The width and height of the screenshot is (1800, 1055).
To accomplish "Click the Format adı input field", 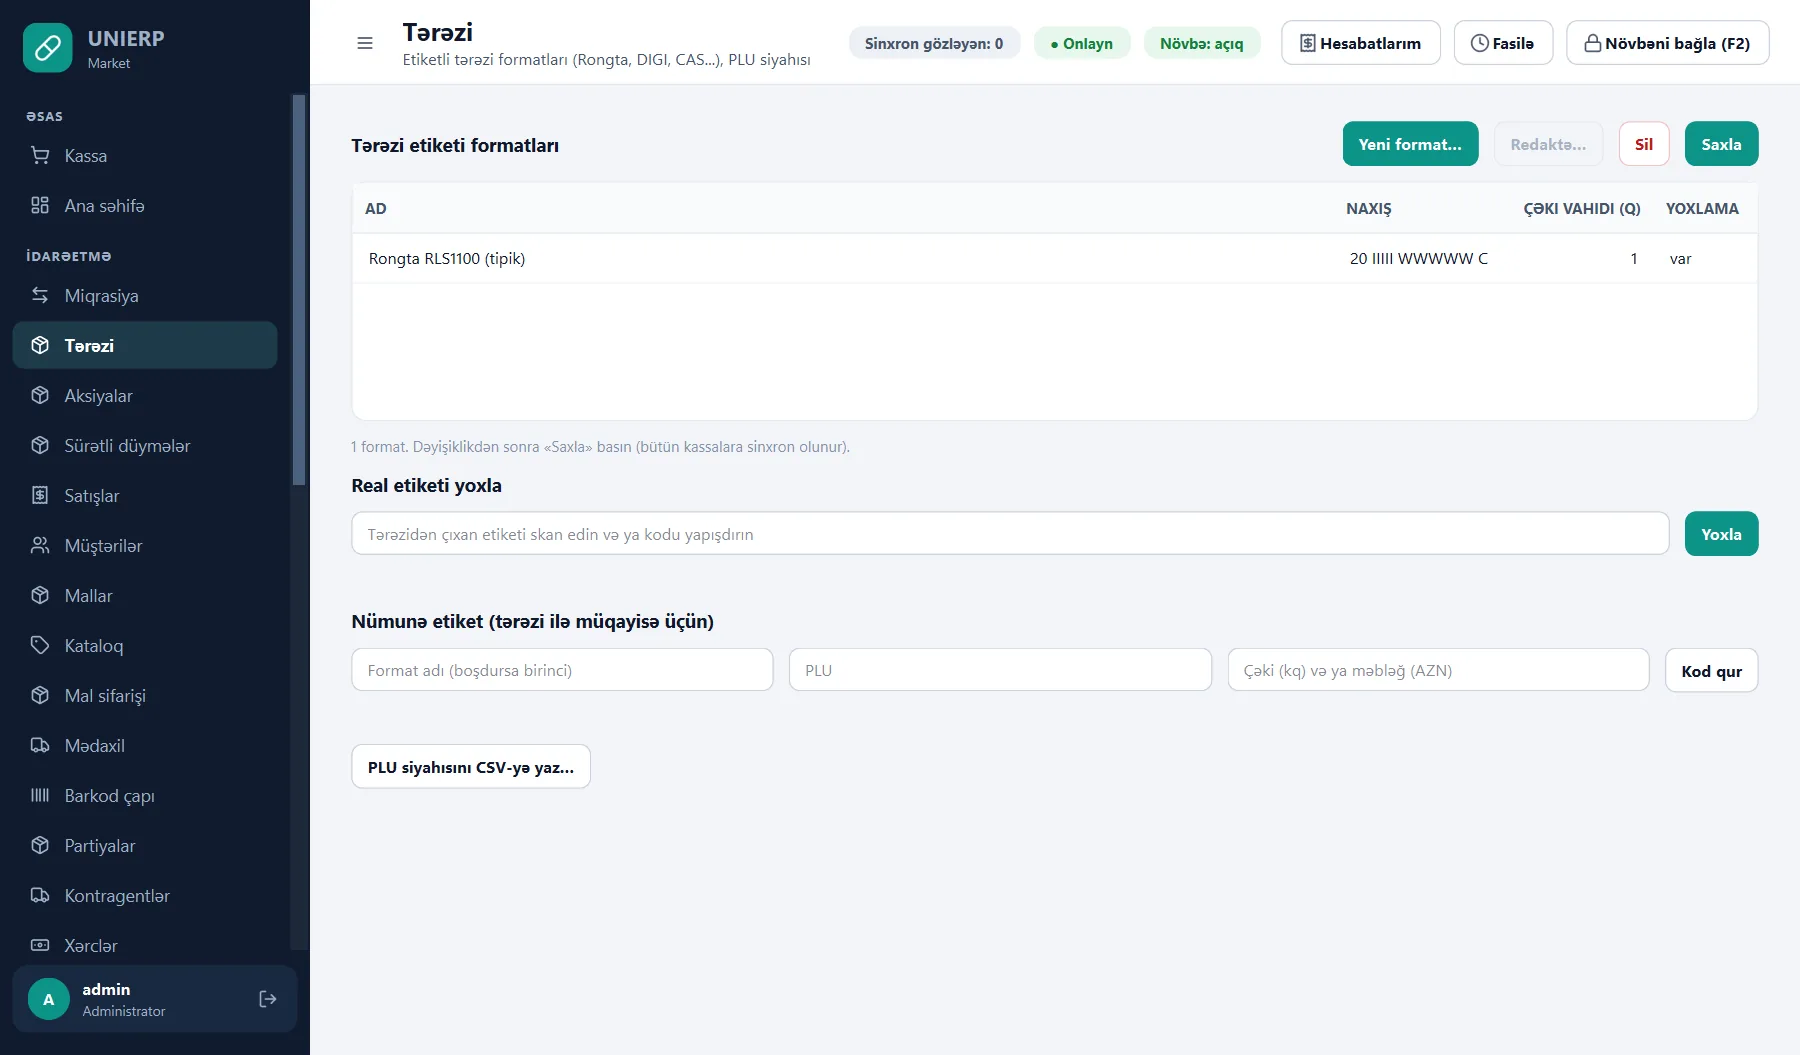I will pos(562,670).
